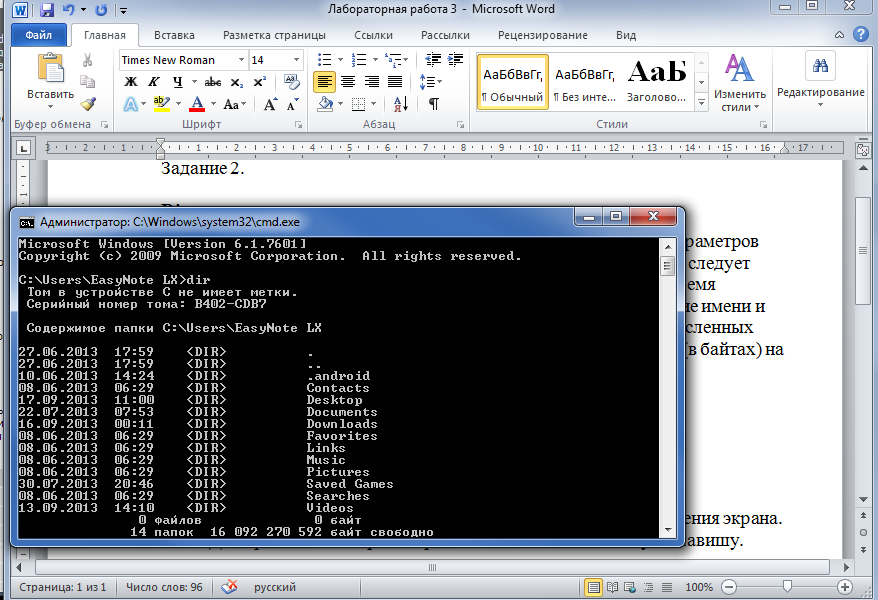Open the highlight color dropdown arrow
This screenshot has width=878, height=600.
coord(178,104)
